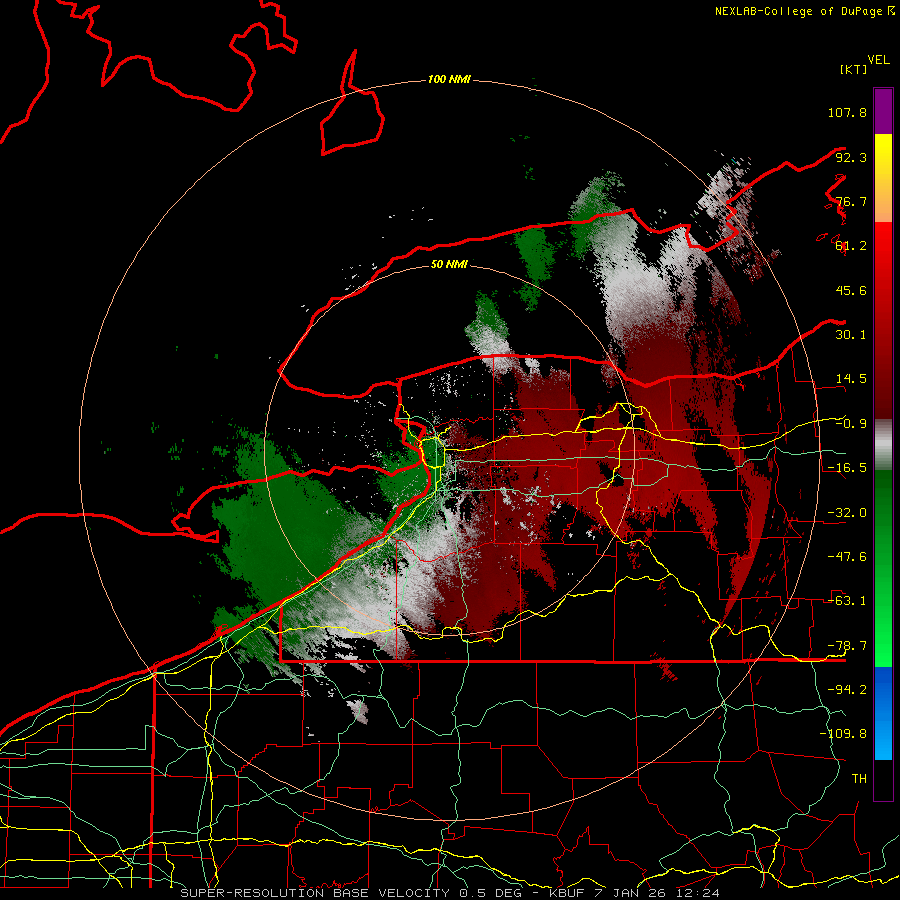Click the purple segment of velocity color bar
The image size is (900, 900).
pyautogui.click(x=883, y=111)
